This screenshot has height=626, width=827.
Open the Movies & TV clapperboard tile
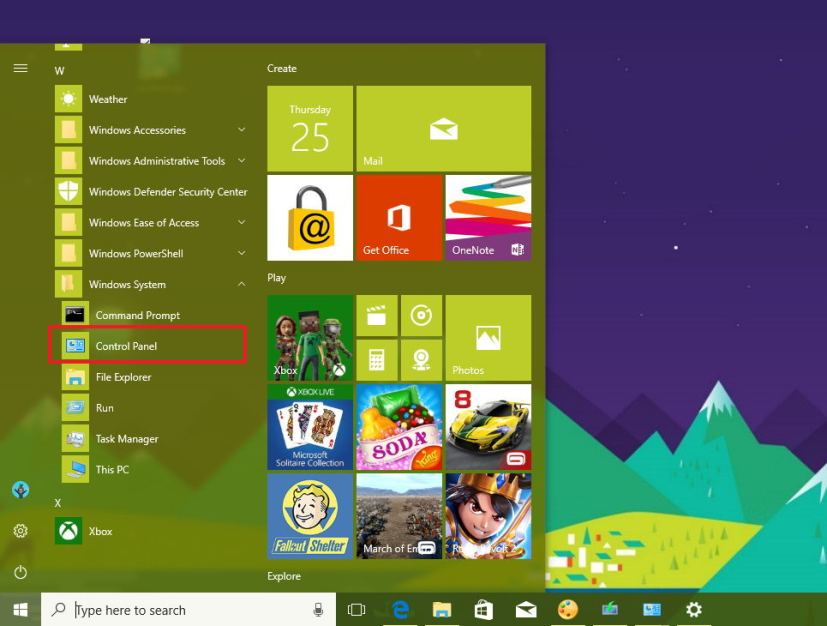[x=377, y=316]
